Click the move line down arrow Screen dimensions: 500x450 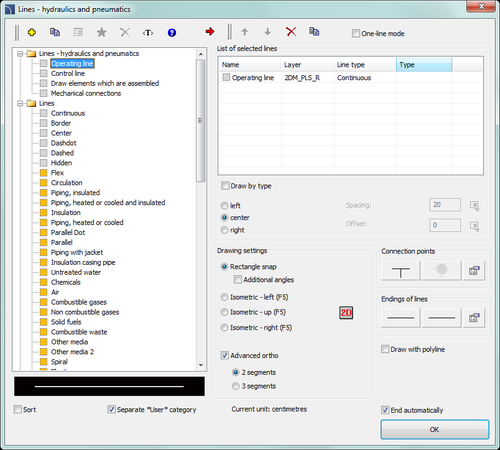(x=267, y=32)
